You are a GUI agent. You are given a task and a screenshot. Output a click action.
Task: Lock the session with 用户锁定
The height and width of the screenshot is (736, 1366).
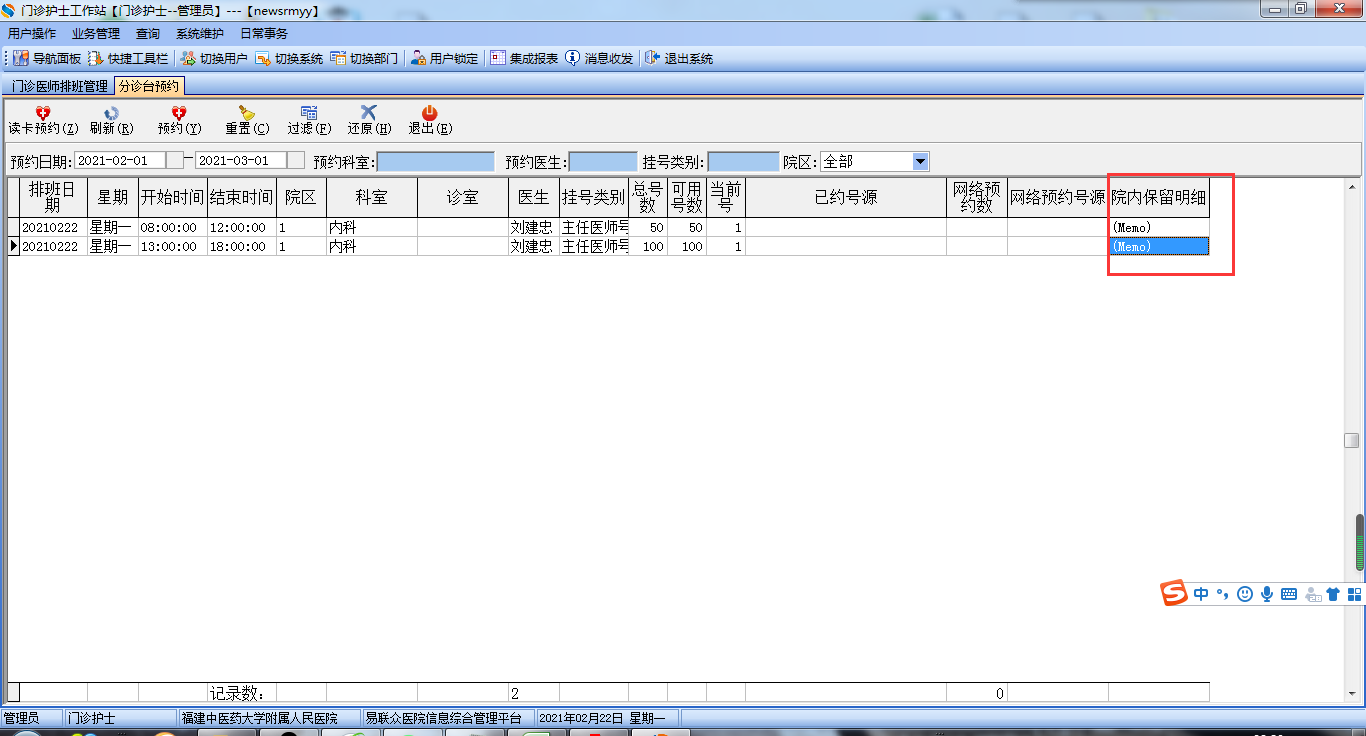click(444, 59)
